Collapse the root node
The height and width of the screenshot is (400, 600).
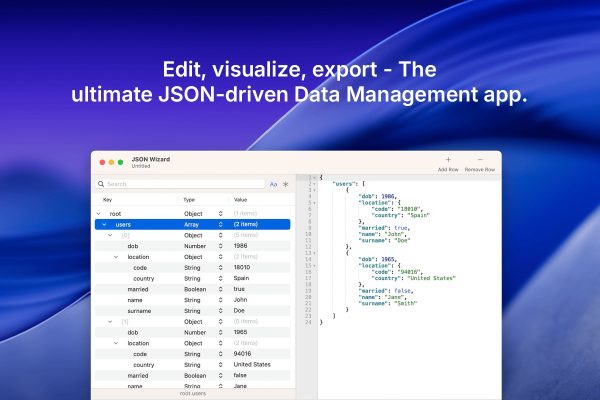99,214
